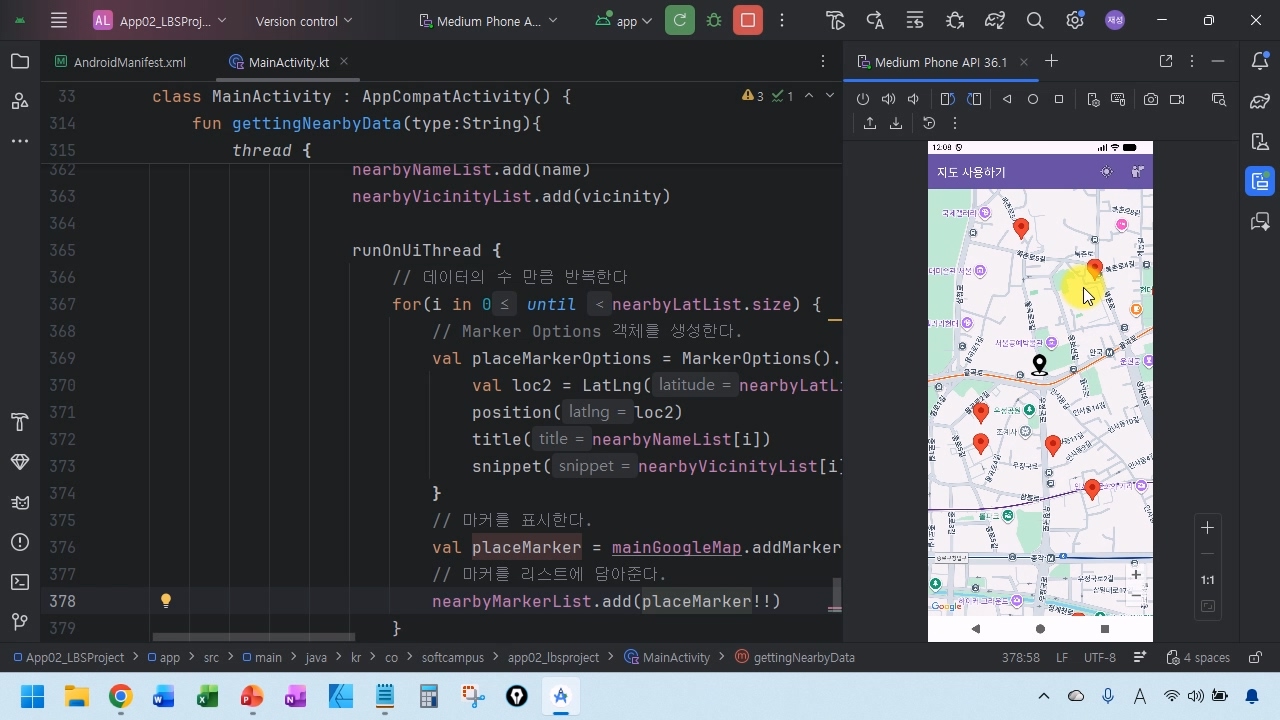Toggle the emulator power button
The height and width of the screenshot is (720, 1280).
pyautogui.click(x=863, y=99)
